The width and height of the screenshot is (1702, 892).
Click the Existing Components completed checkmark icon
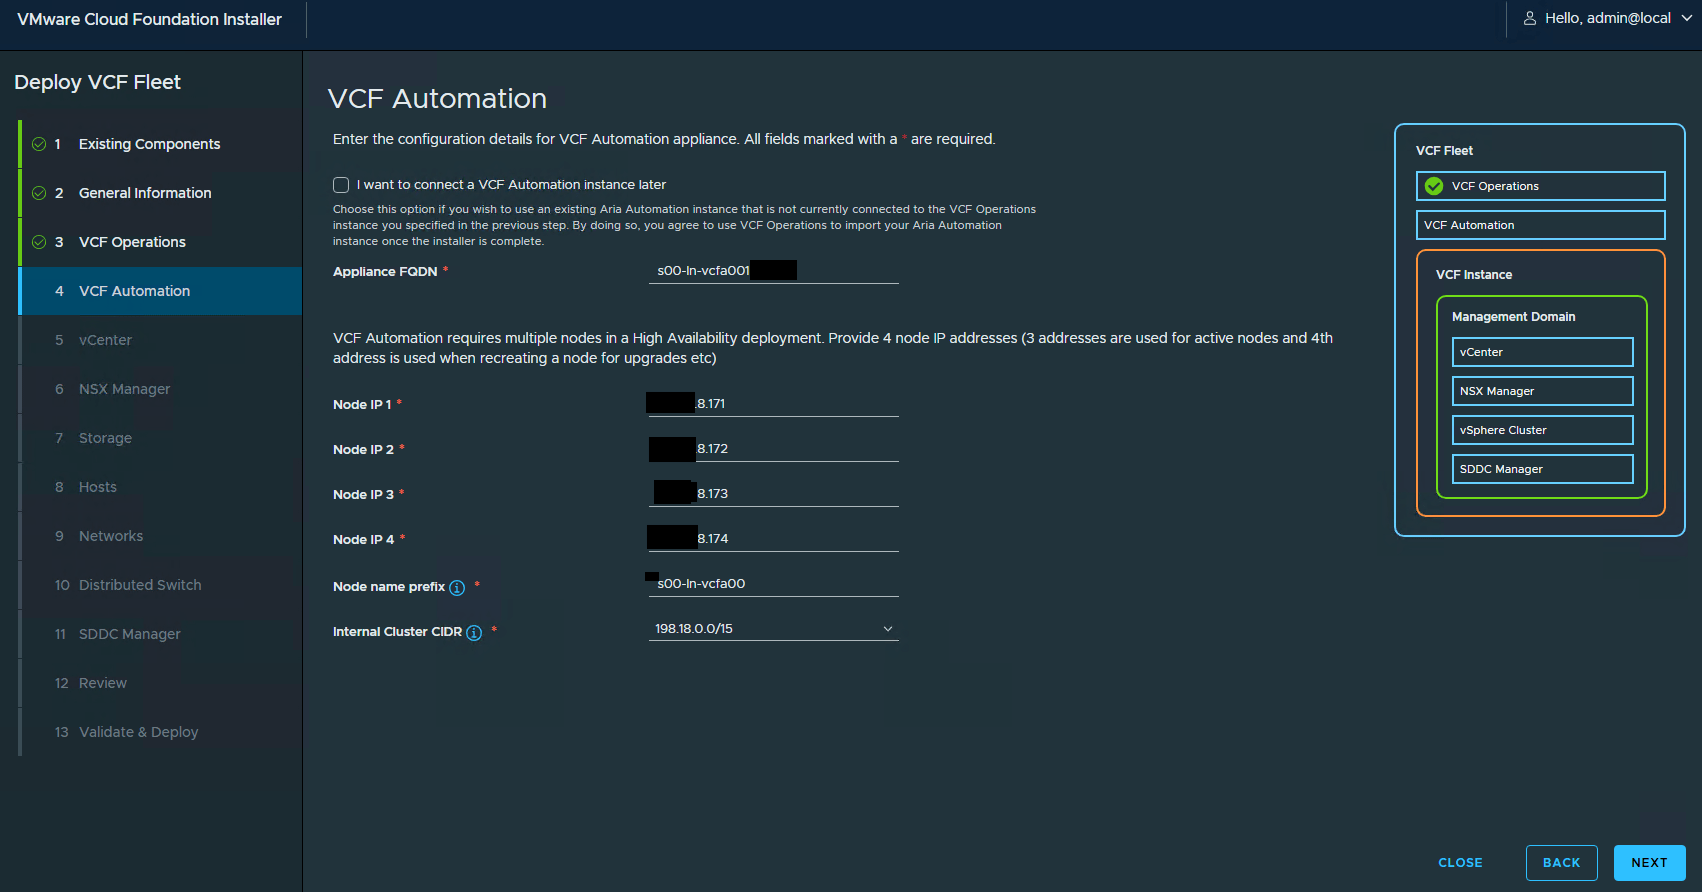coord(39,144)
